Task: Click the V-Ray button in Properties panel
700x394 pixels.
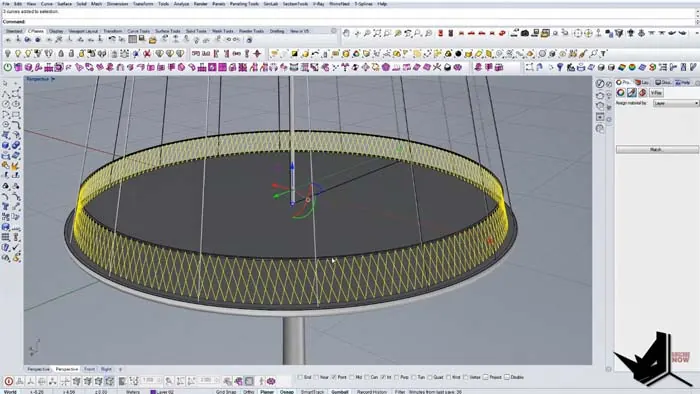Action: 656,93
